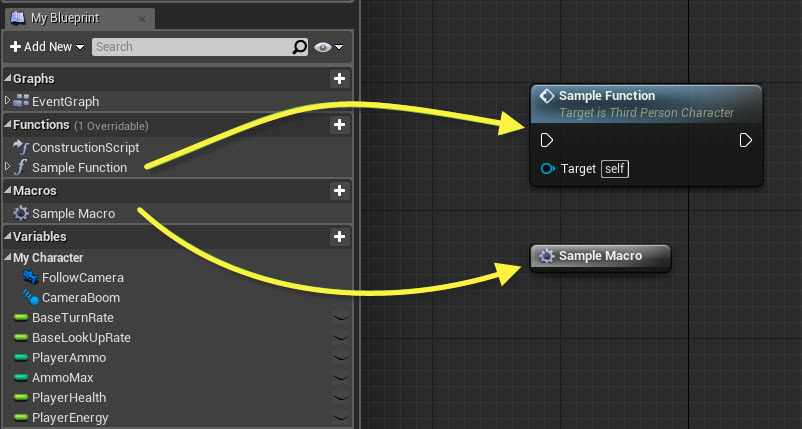The width and height of the screenshot is (802, 429).
Task: Click the CameraBoom spring arm icon
Action: (31, 297)
